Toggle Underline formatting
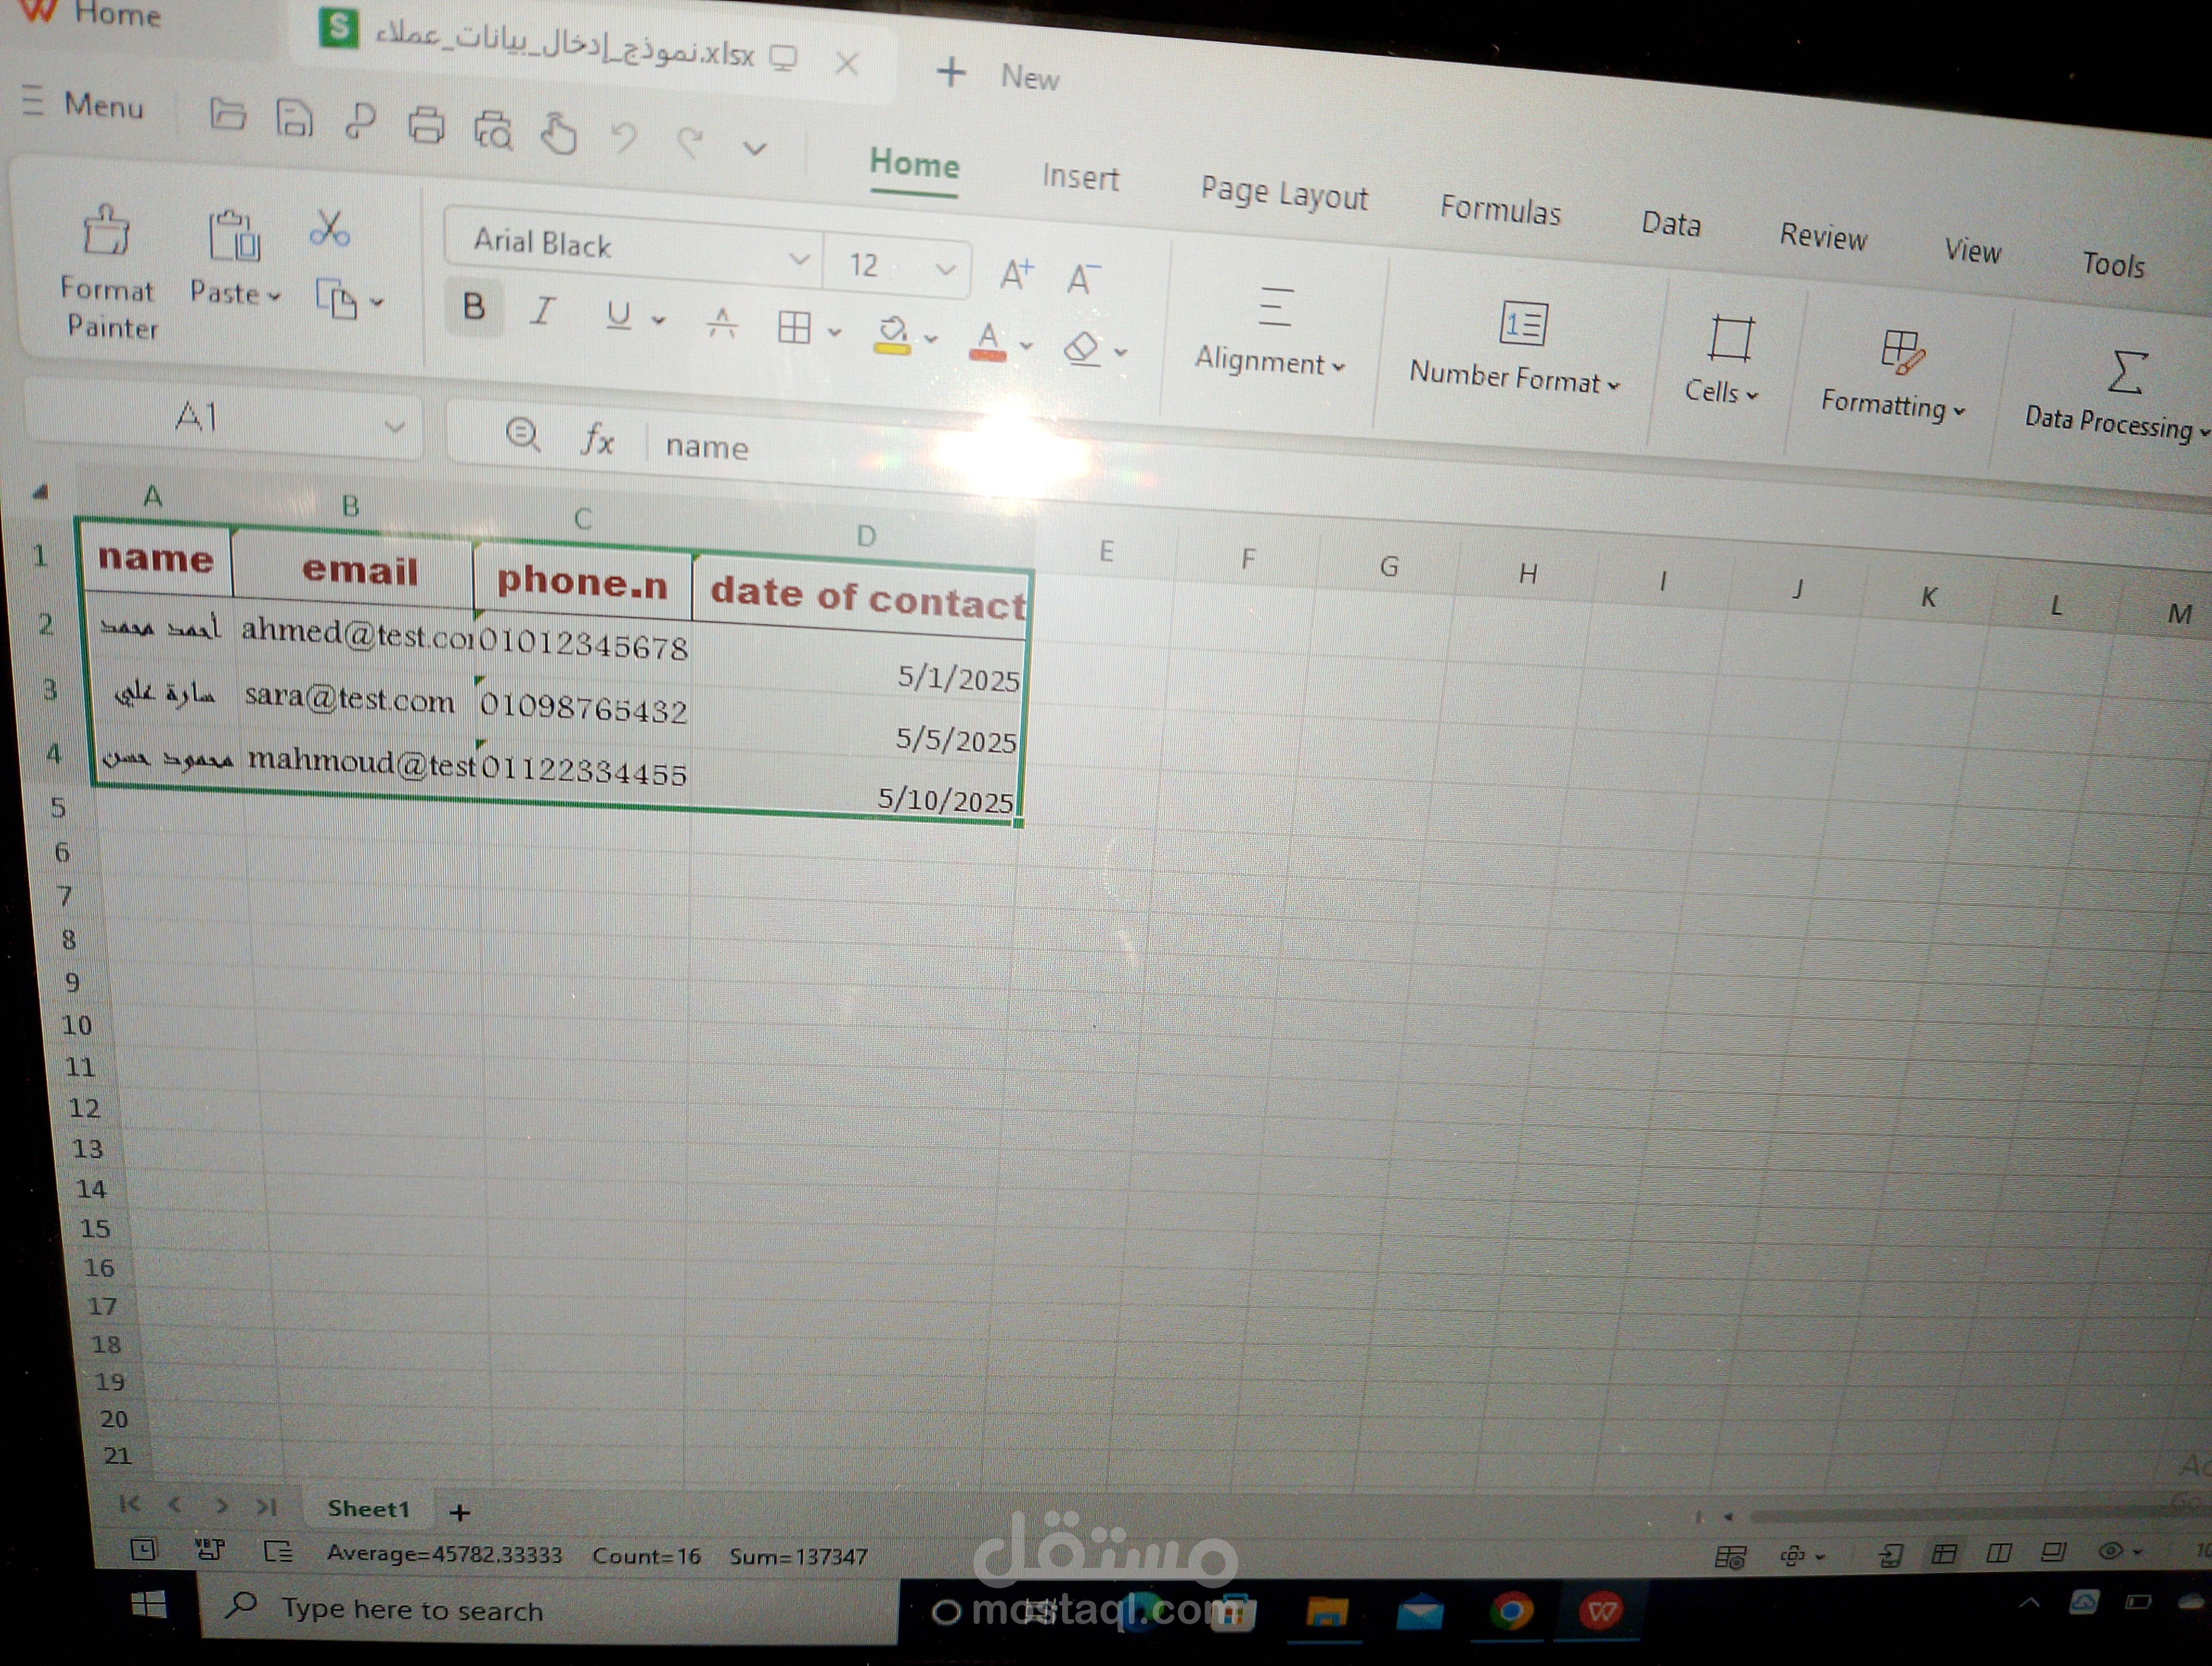The image size is (2212, 1666). pos(618,316)
